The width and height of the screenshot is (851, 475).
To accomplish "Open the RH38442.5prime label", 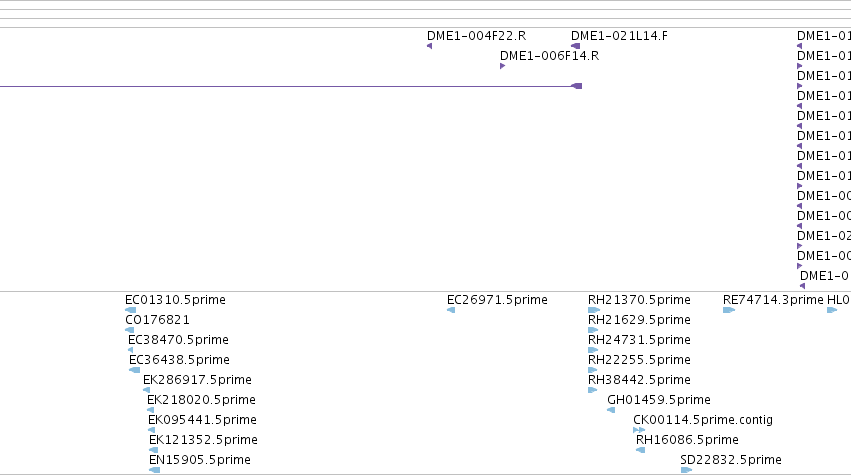I will pos(639,380).
